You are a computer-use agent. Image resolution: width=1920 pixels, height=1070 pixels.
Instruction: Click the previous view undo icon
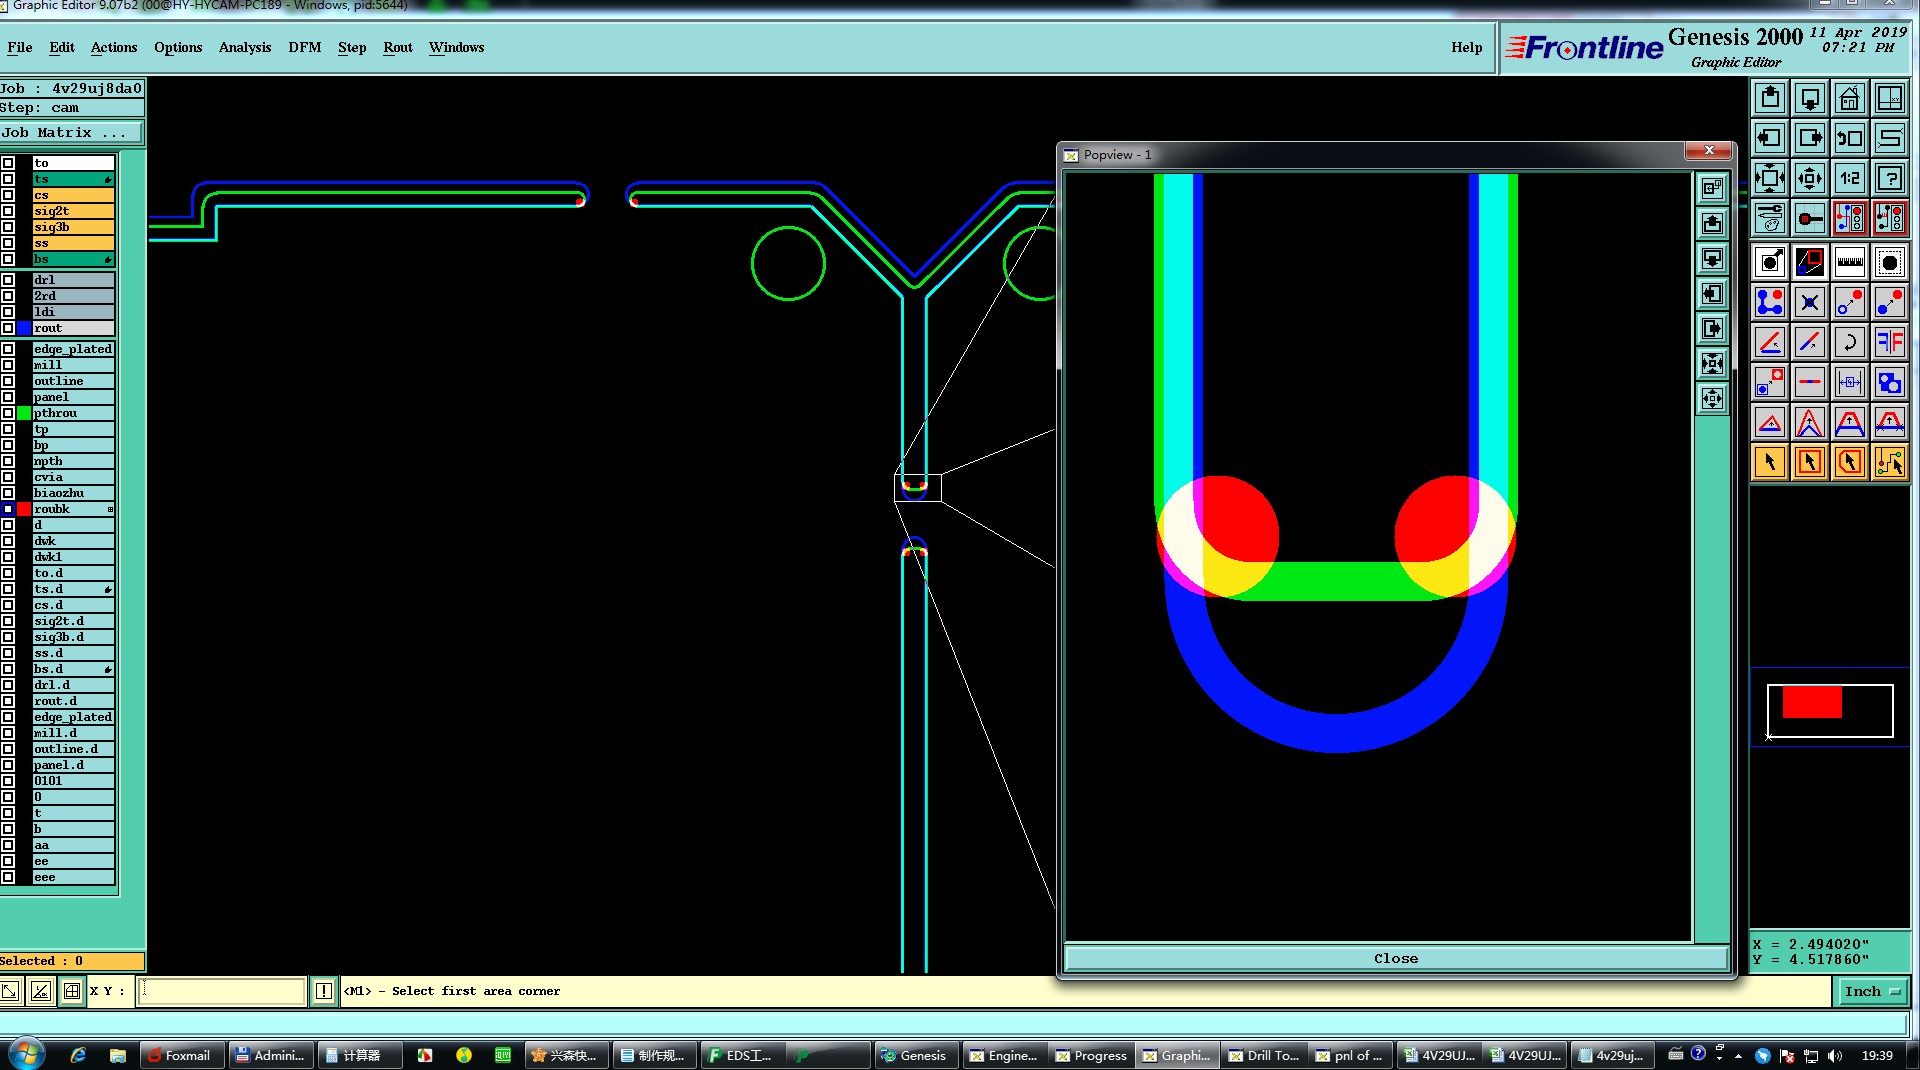1850,138
